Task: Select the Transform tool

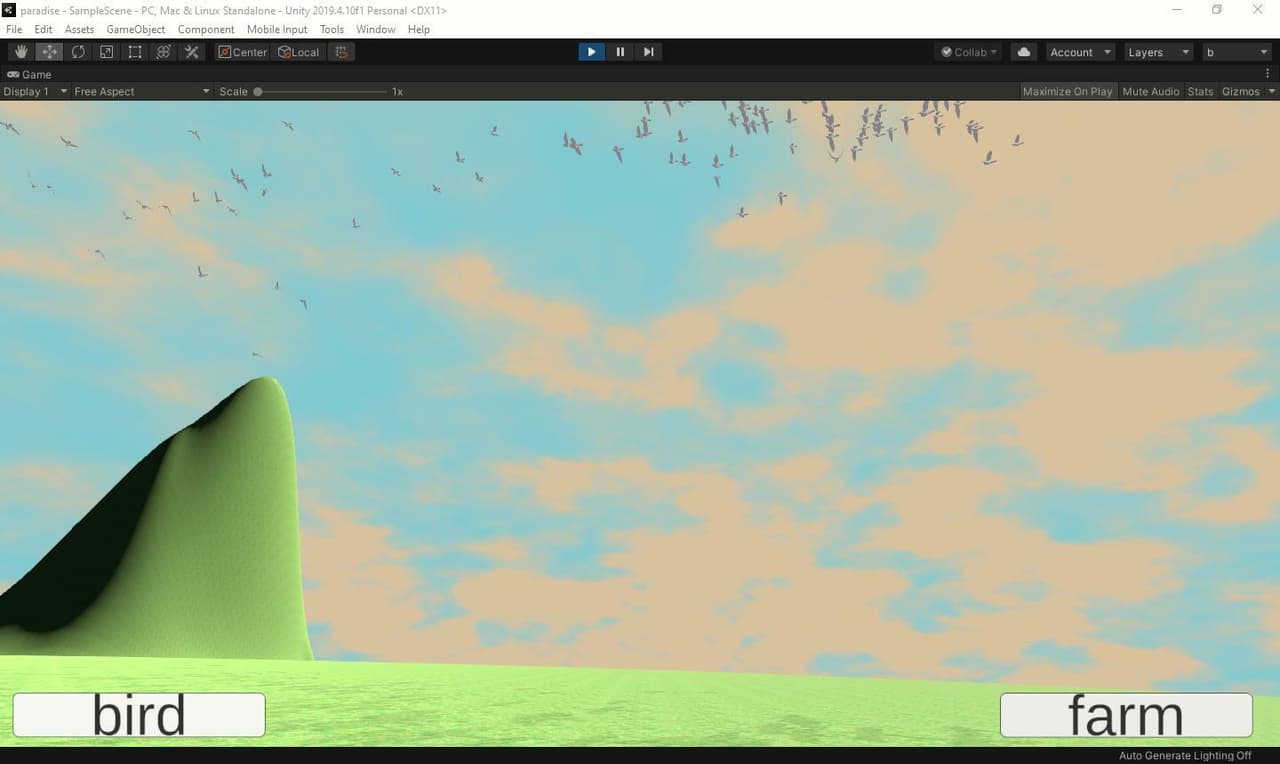Action: coord(163,52)
